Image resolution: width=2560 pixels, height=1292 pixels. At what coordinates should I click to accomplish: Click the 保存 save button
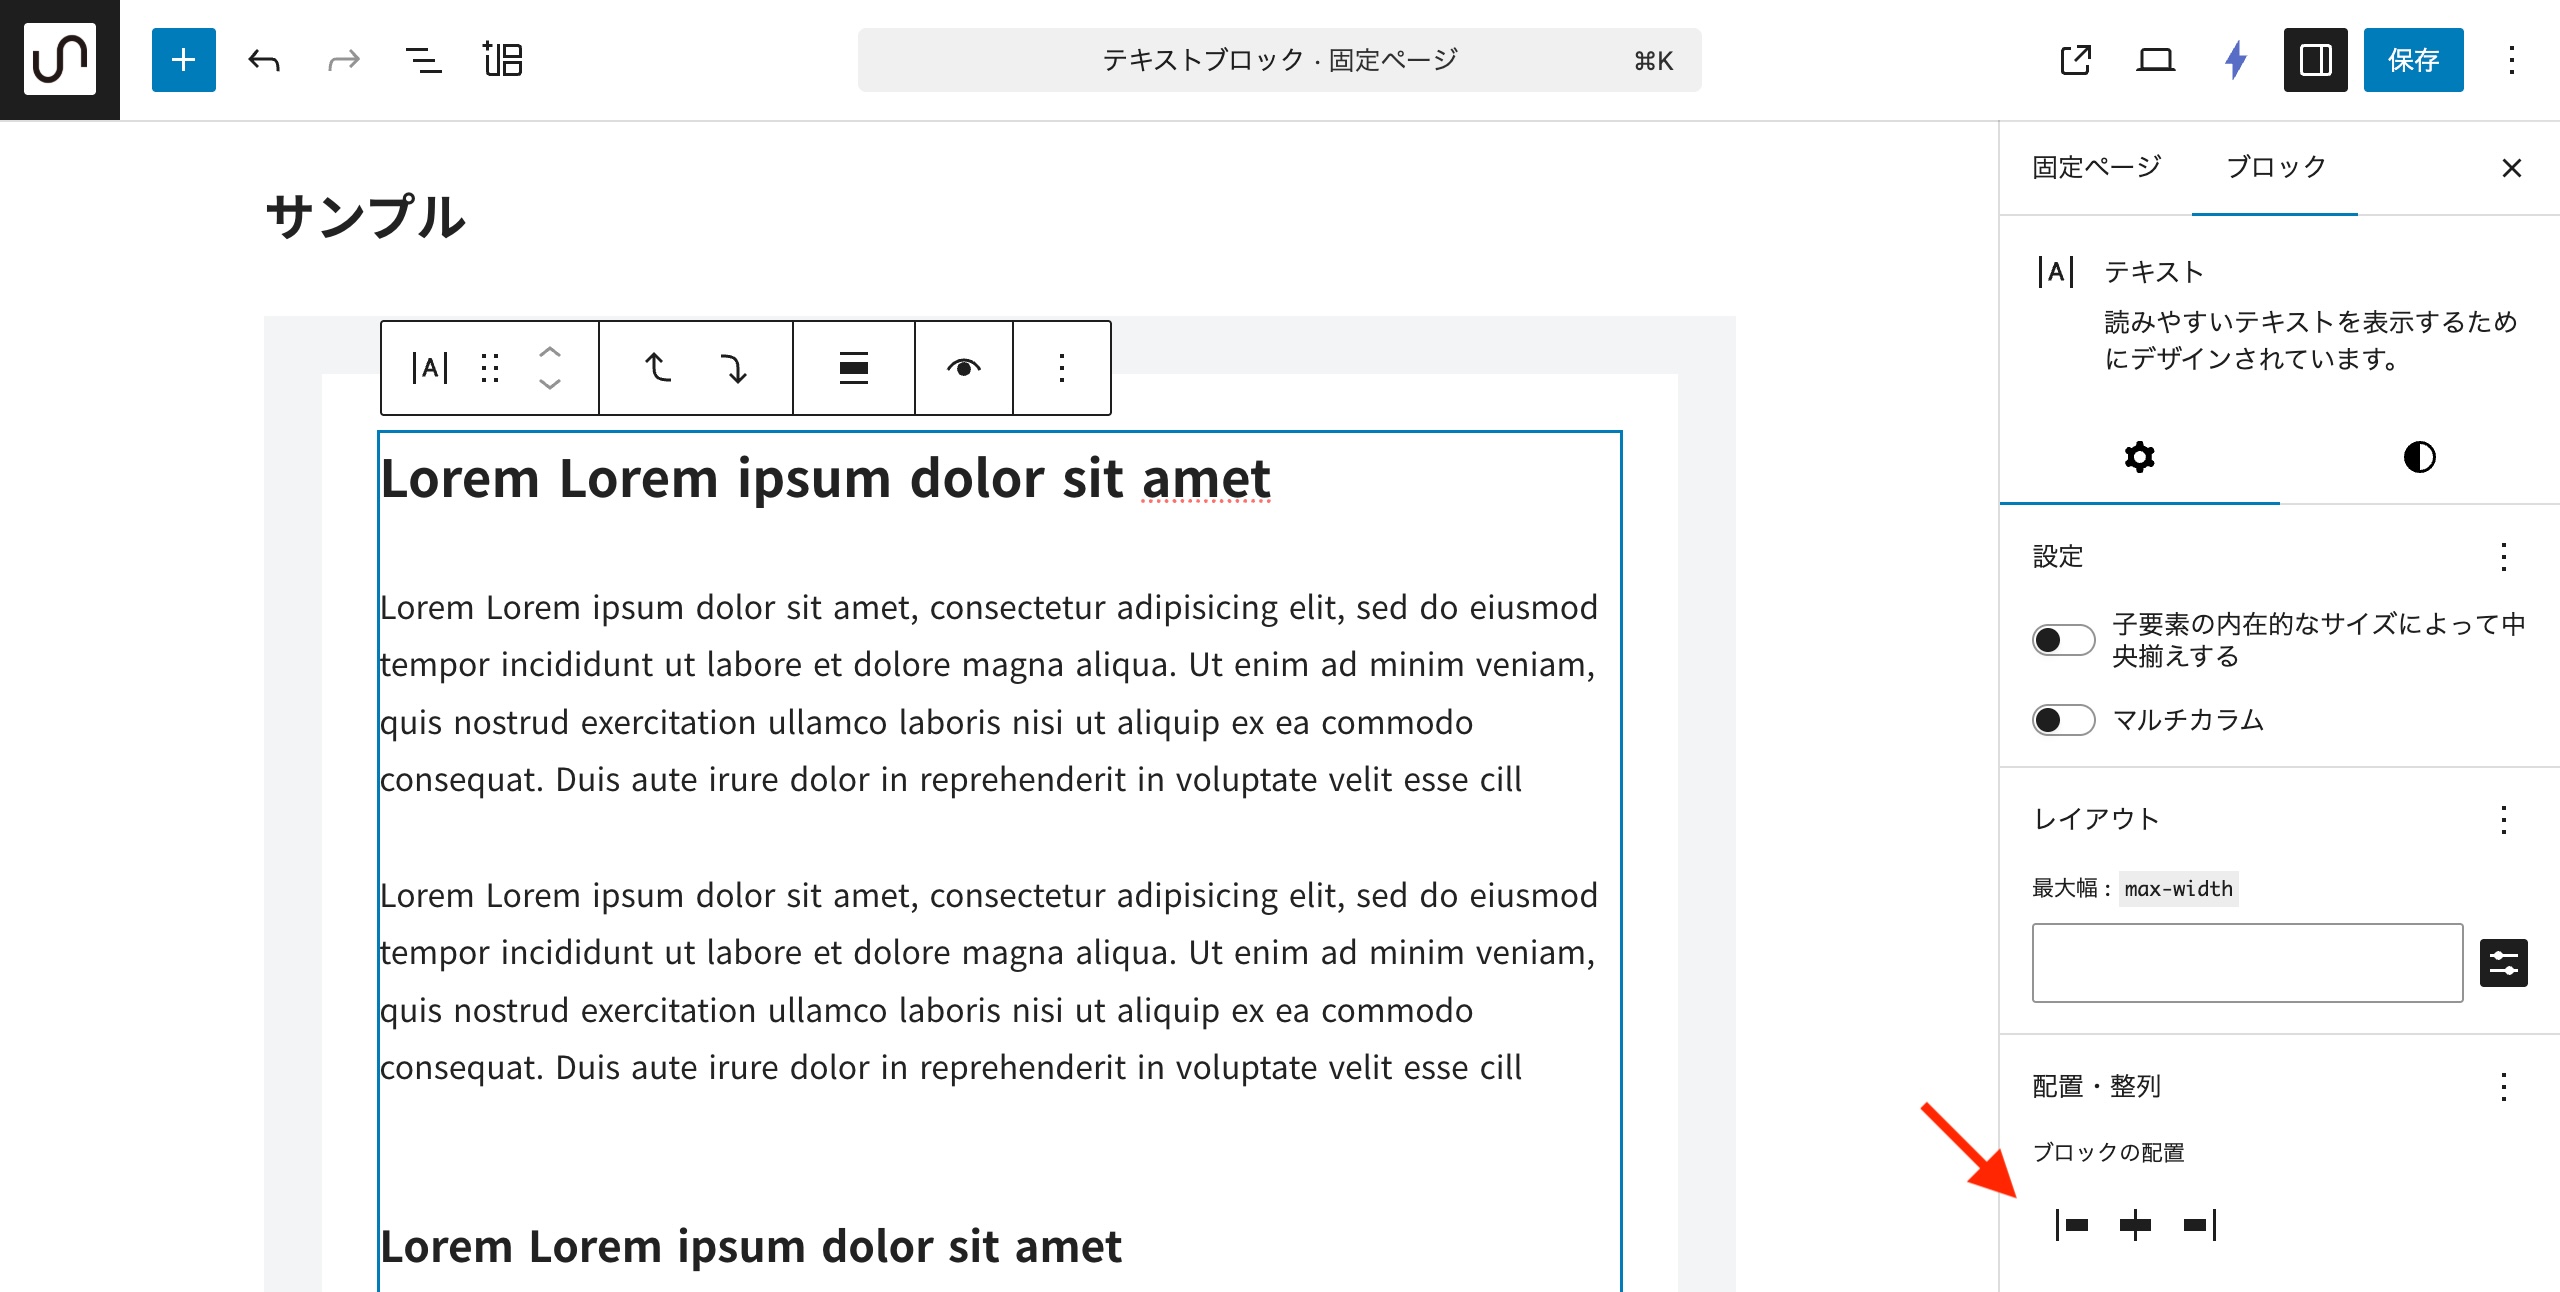[2413, 60]
